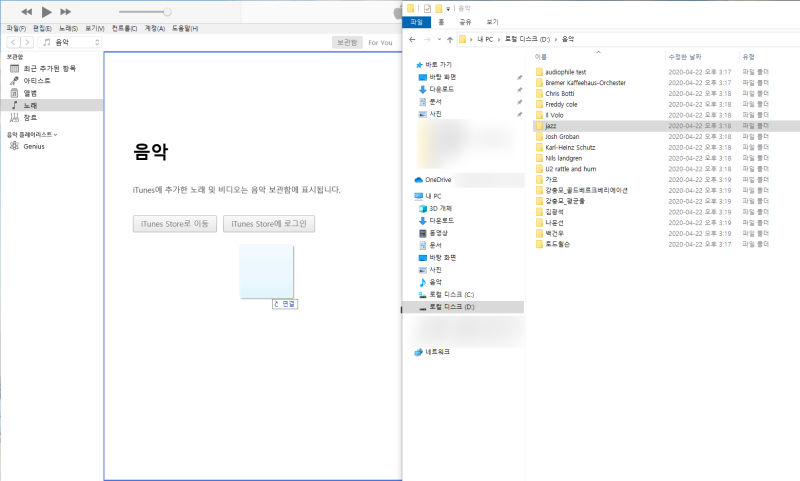Open the Explorer properties quick-access icon
Screen dimensions: 800x481
[427, 8]
